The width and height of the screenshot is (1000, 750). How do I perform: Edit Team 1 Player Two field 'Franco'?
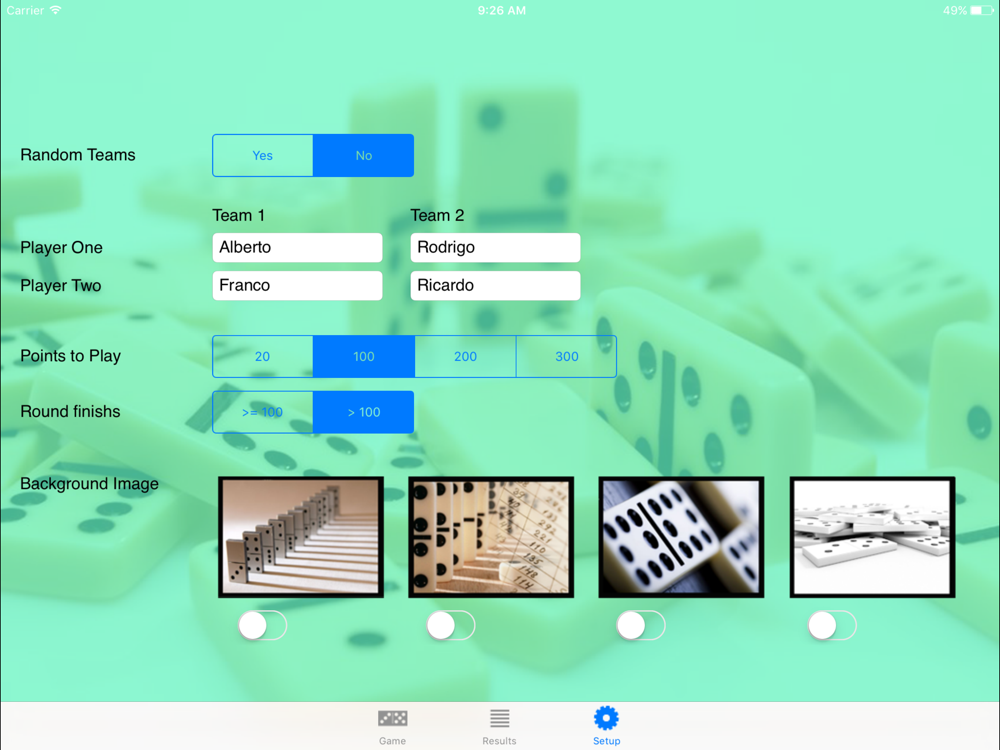point(297,286)
